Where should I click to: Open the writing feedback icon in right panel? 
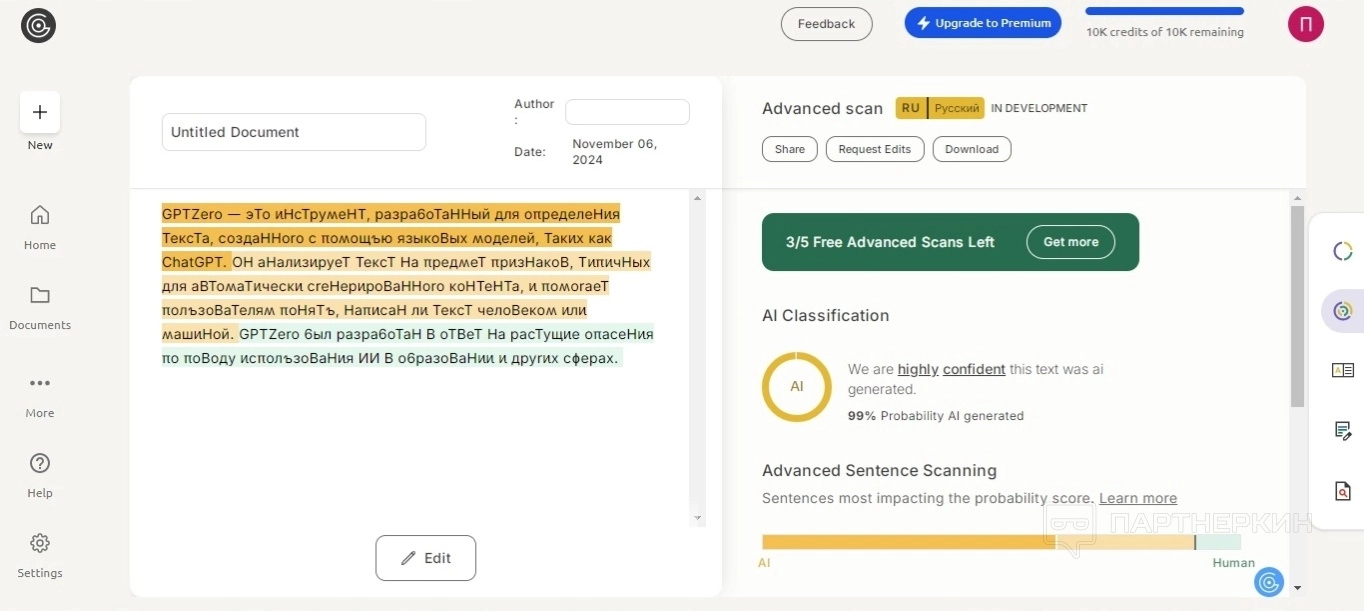[1342, 431]
